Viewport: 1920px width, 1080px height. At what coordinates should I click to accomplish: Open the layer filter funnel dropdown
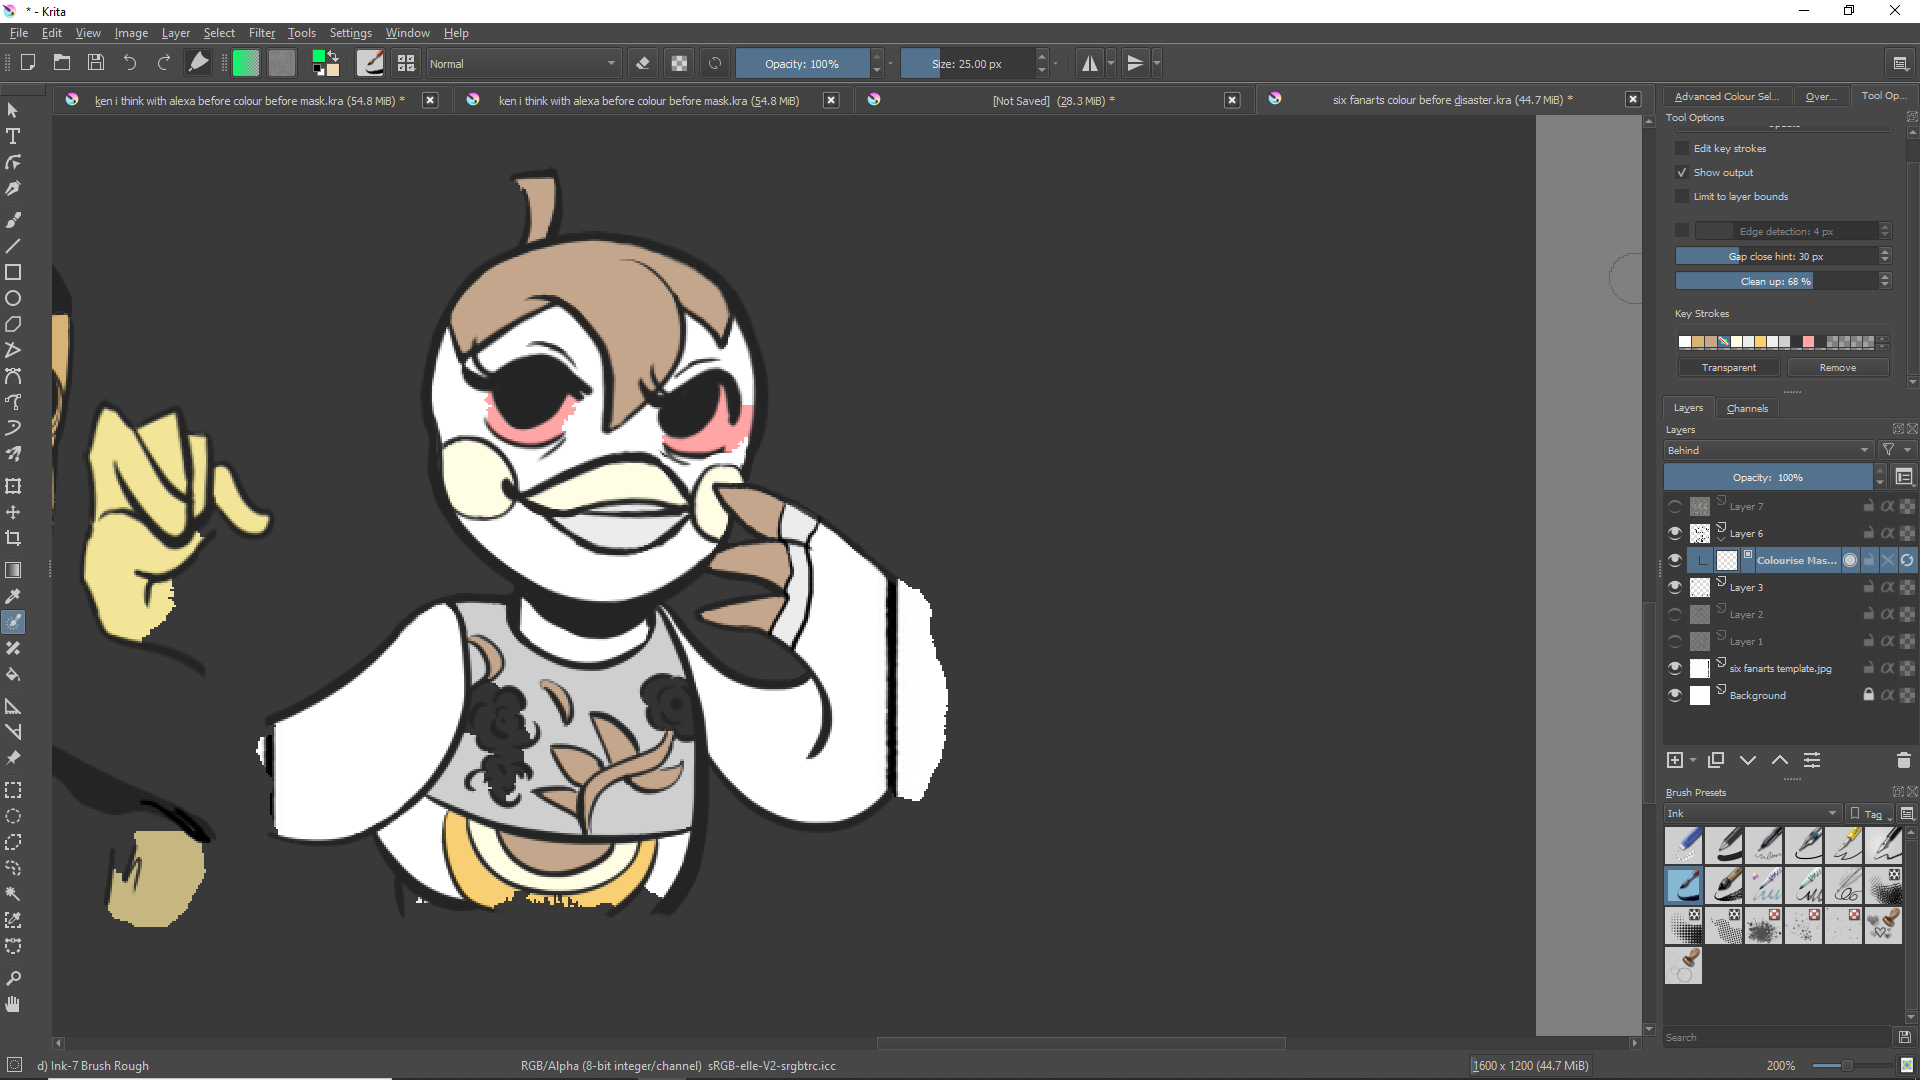pos(1896,450)
